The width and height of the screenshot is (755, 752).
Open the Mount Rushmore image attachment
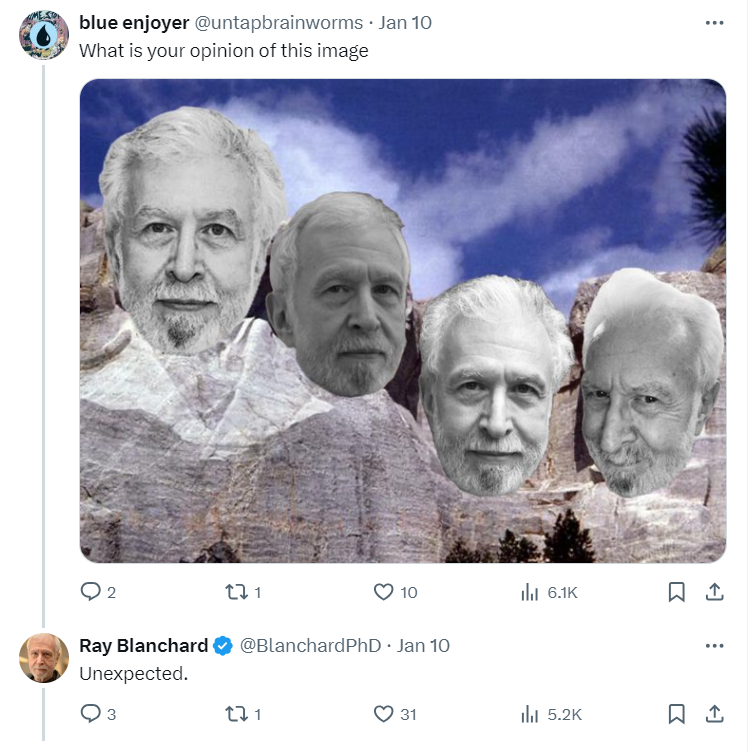[403, 321]
